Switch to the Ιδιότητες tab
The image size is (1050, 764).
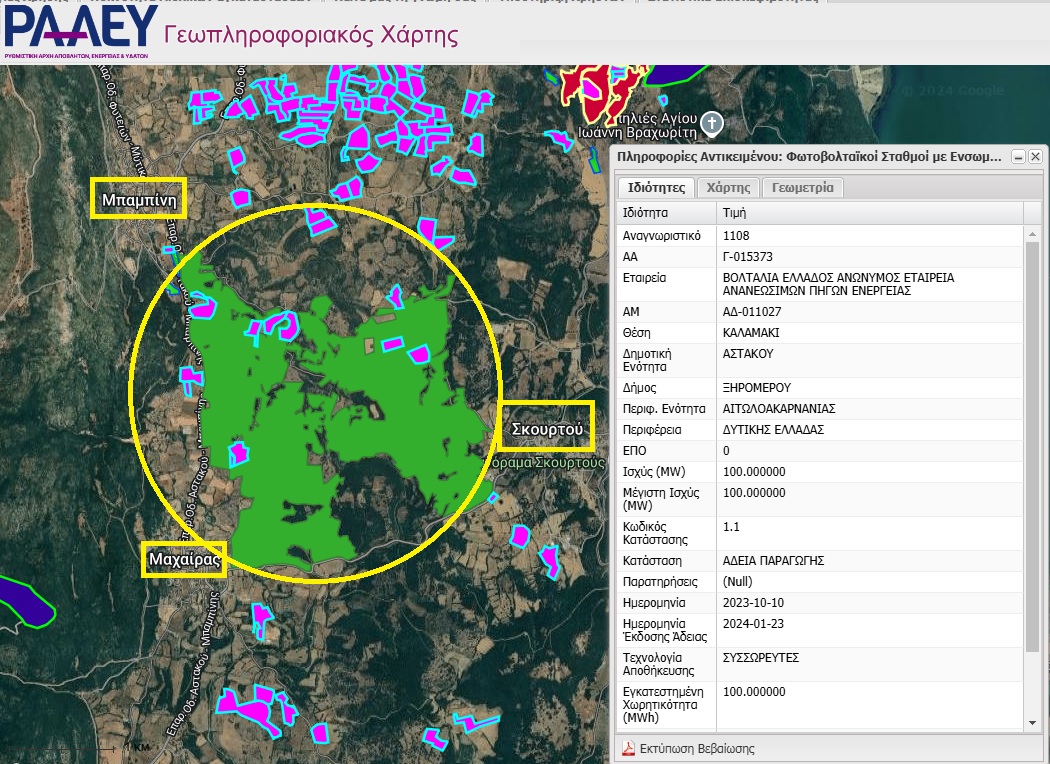654,188
